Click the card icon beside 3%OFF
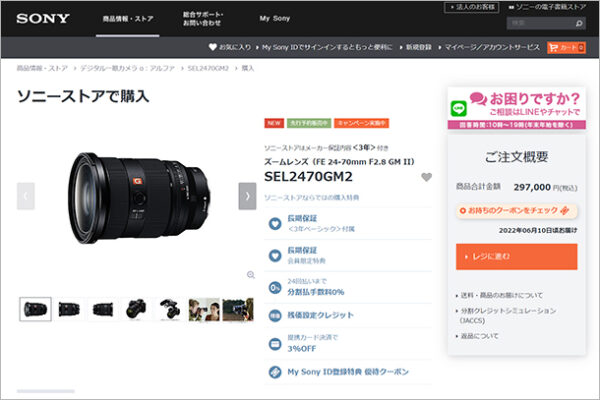600x400 pixels. coord(275,344)
